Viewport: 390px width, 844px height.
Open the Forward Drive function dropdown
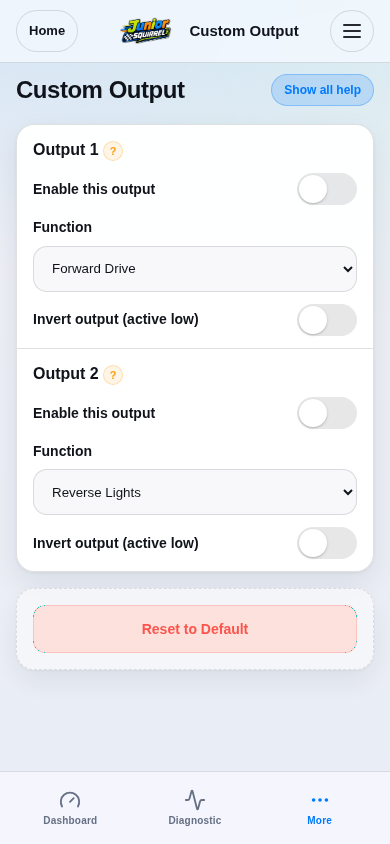pos(195,269)
